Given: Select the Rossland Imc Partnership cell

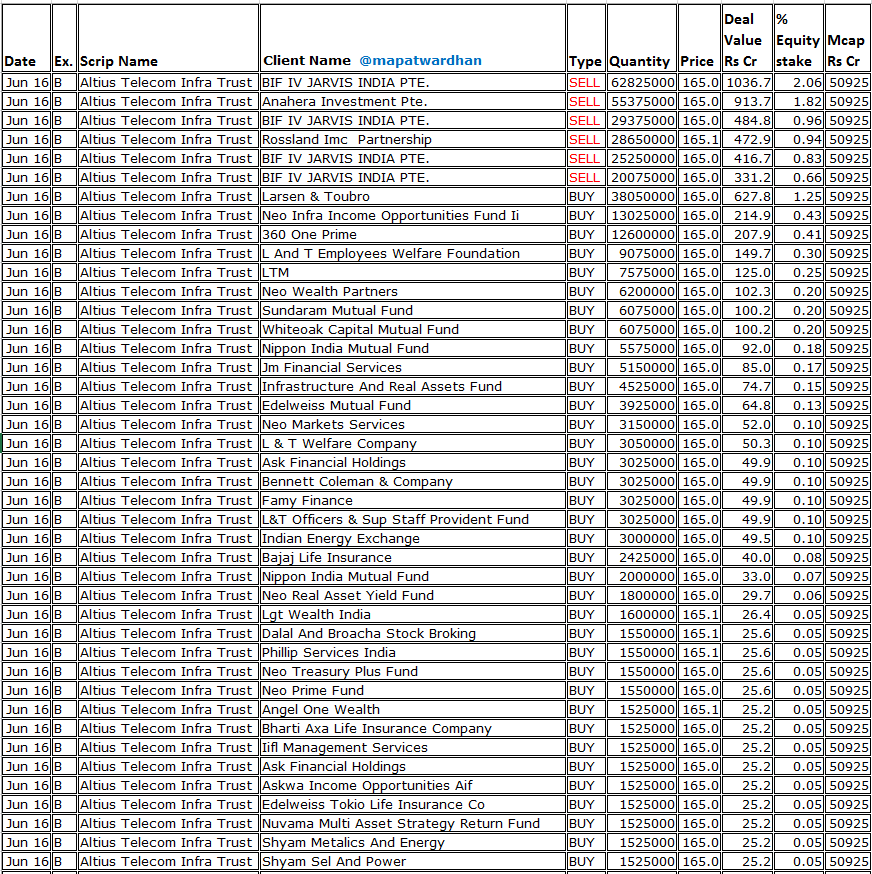Looking at the screenshot, I should pos(413,139).
